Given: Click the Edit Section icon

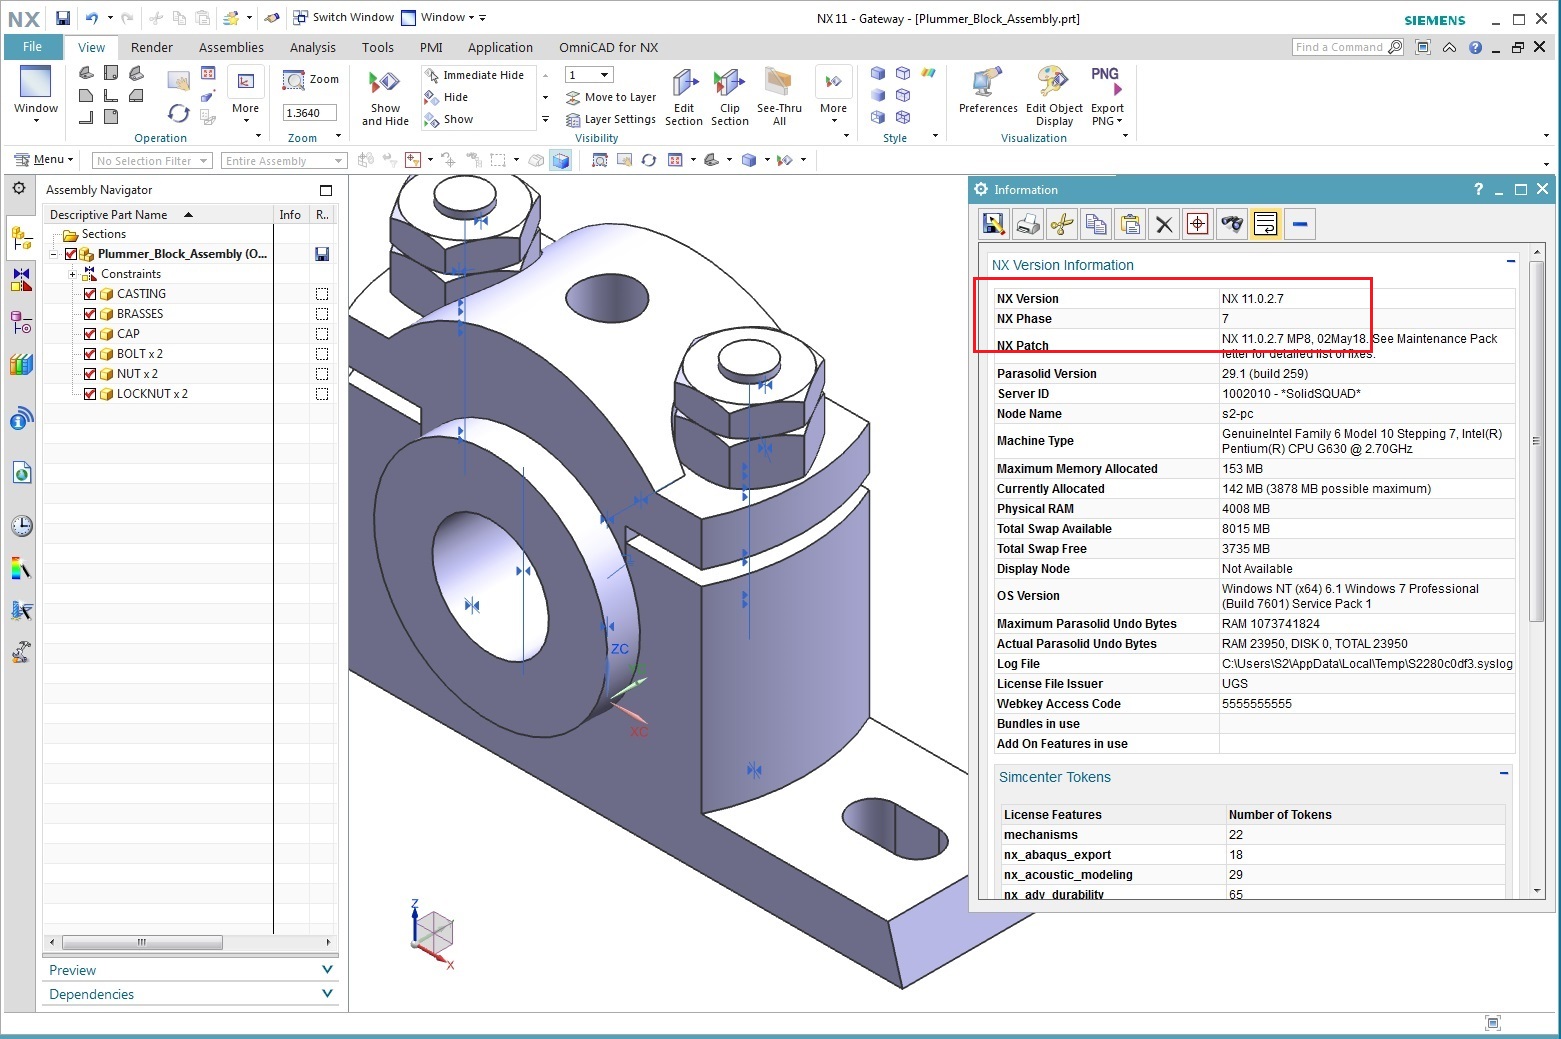Looking at the screenshot, I should pyautogui.click(x=684, y=83).
